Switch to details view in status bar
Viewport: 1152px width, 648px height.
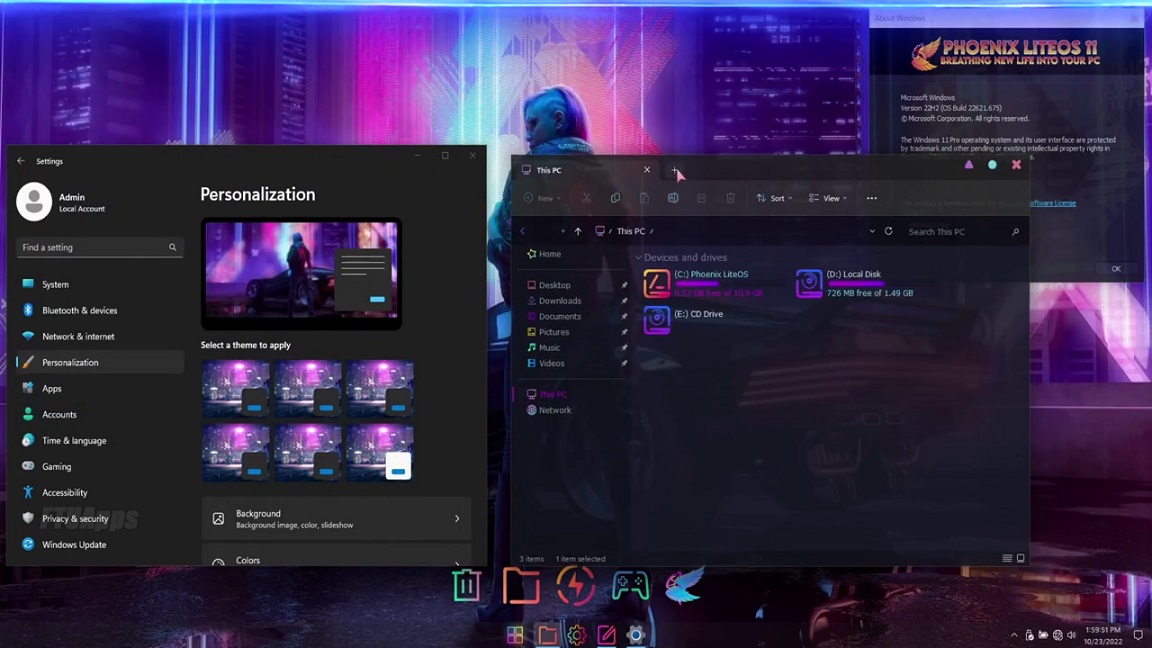1007,558
